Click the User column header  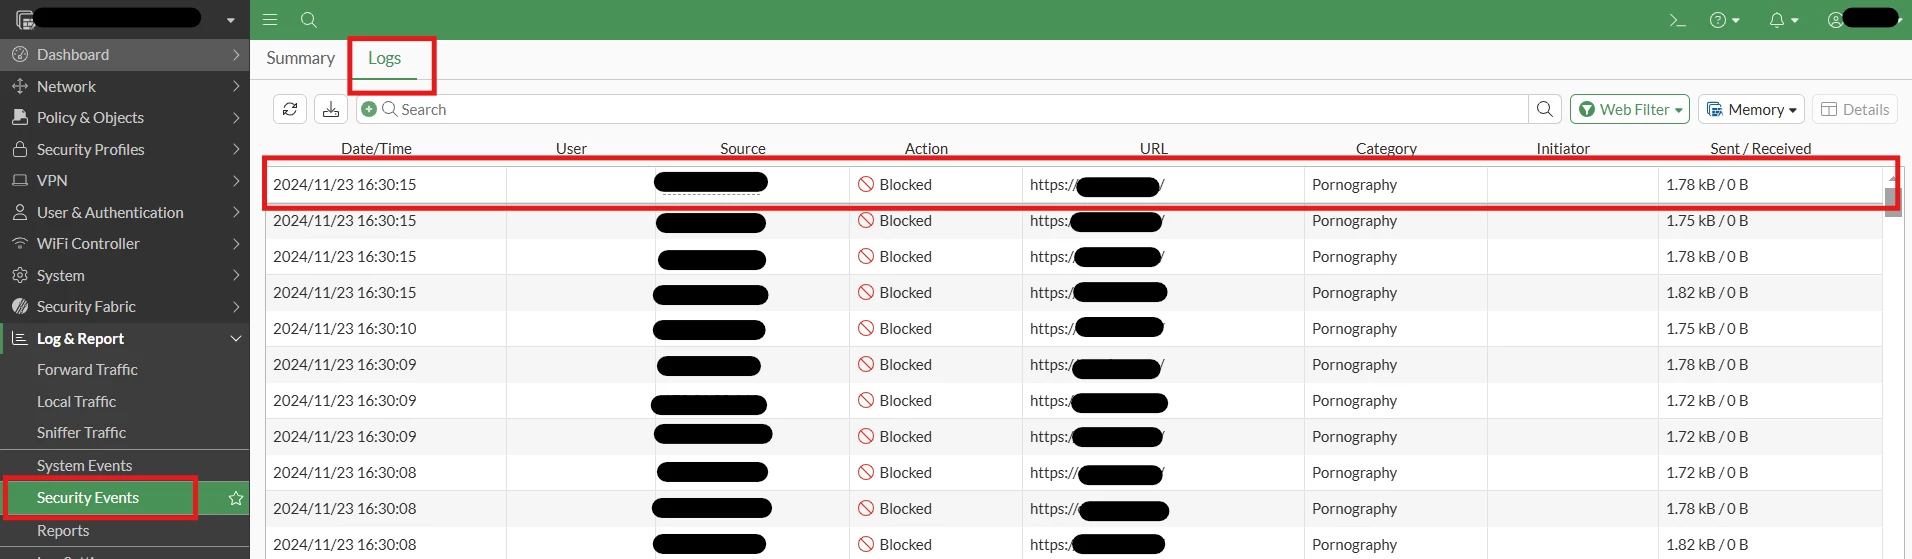pyautogui.click(x=571, y=149)
